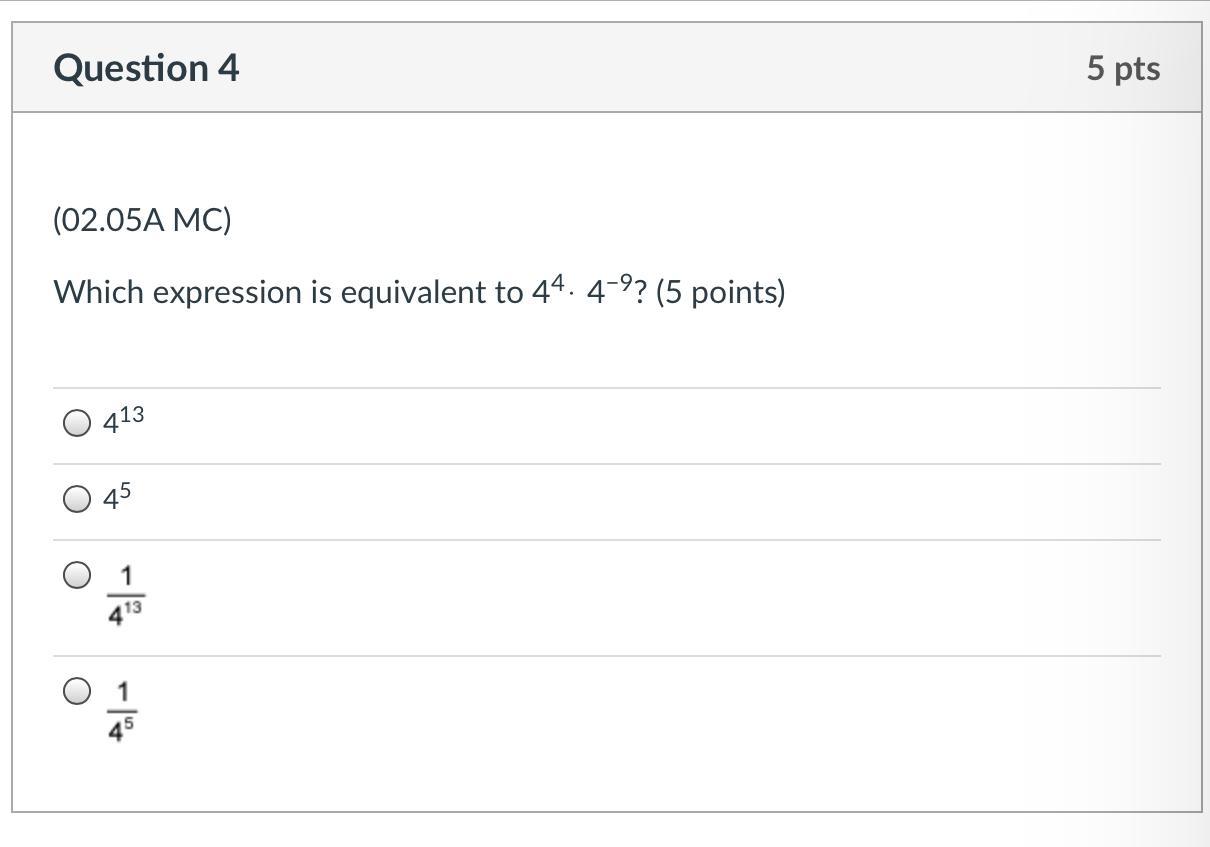
Task: Click the 4^-9 term in the question
Action: (609, 290)
